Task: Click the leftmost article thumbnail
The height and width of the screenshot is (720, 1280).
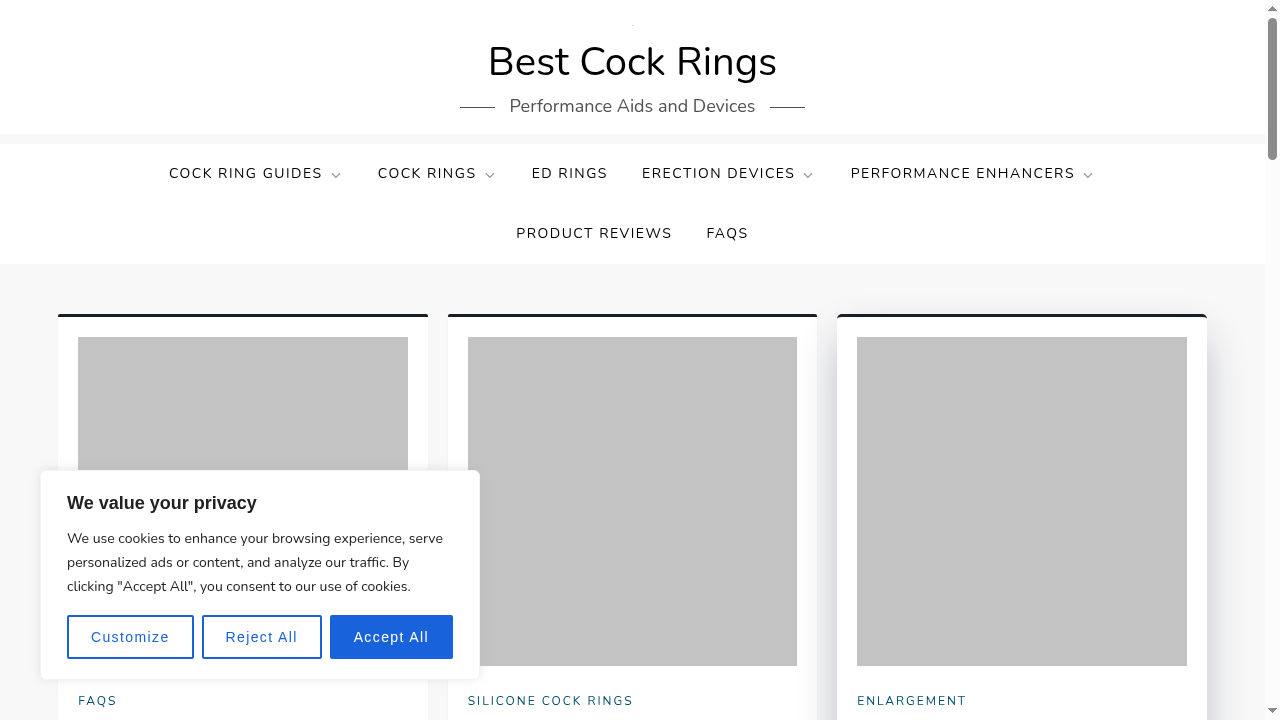Action: point(242,400)
